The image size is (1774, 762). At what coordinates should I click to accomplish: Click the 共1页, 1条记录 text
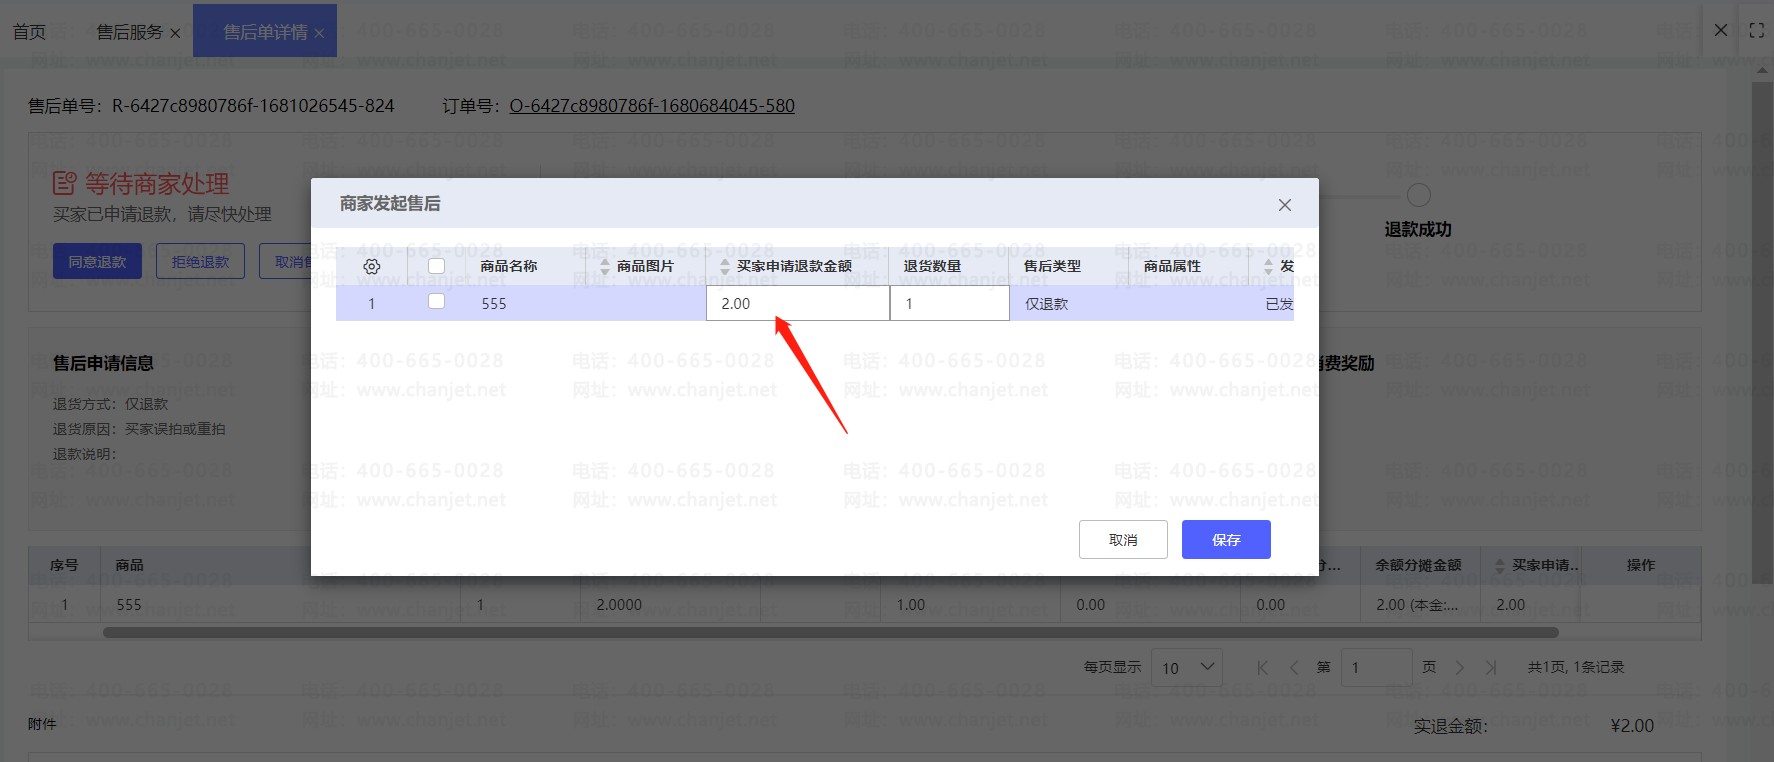pos(1576,667)
